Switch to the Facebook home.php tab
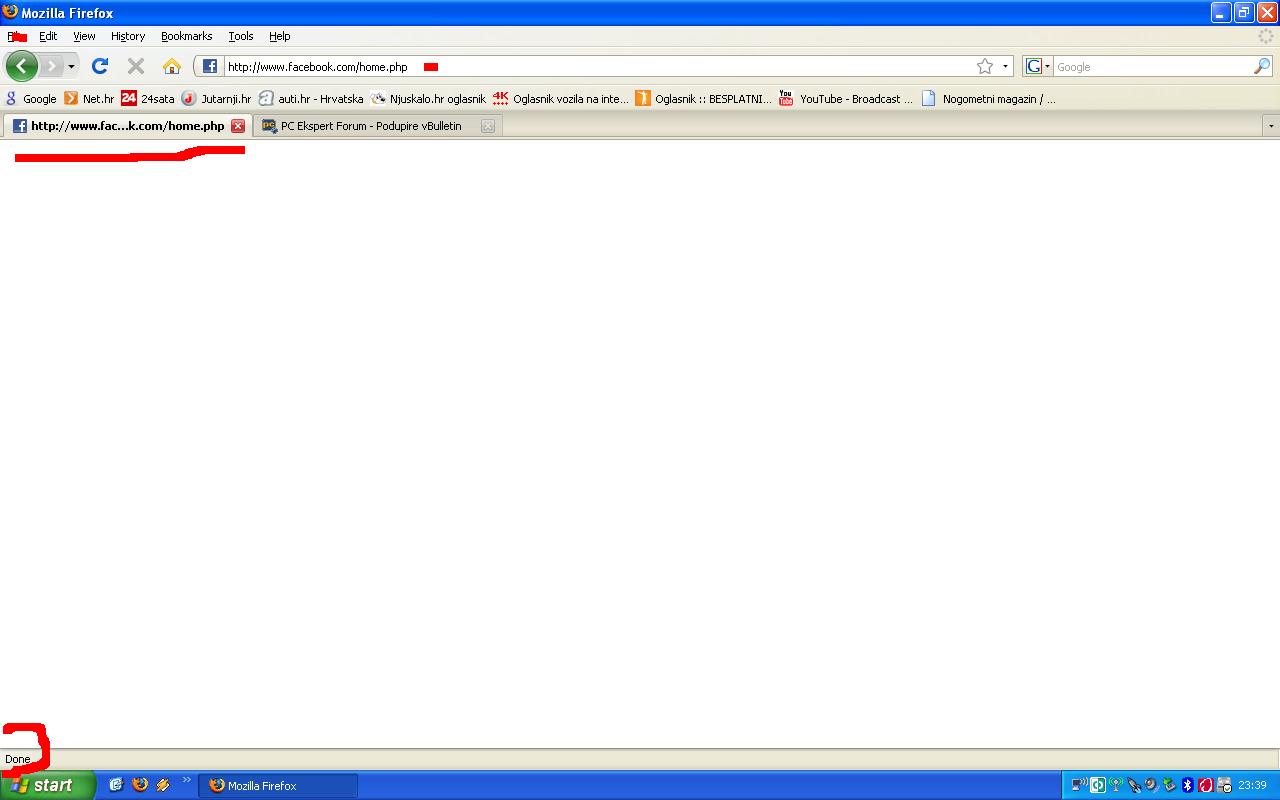The height and width of the screenshot is (800, 1280). [x=127, y=126]
